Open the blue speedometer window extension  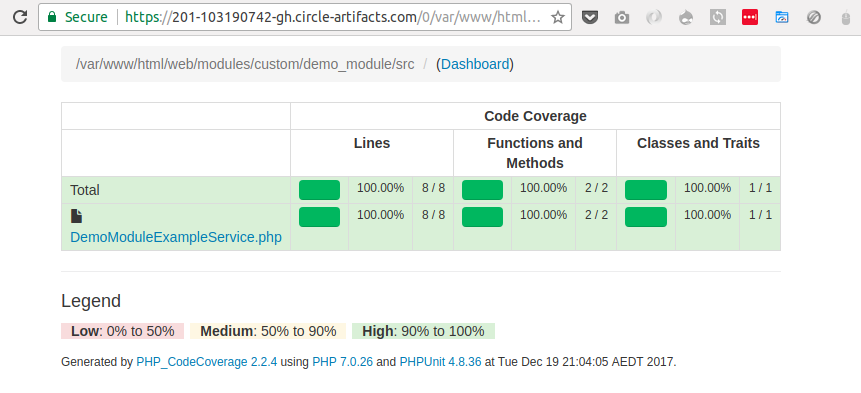pyautogui.click(x=782, y=18)
